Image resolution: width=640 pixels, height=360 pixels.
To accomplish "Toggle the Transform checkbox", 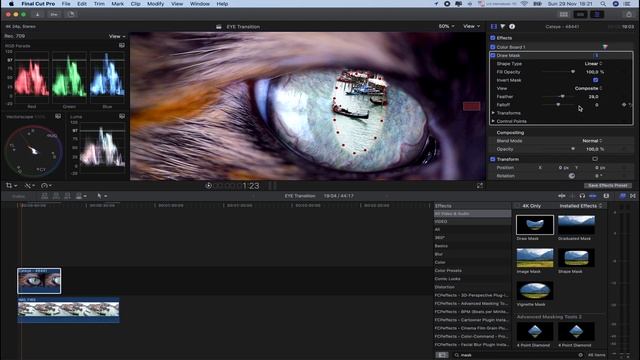I will coord(493,159).
